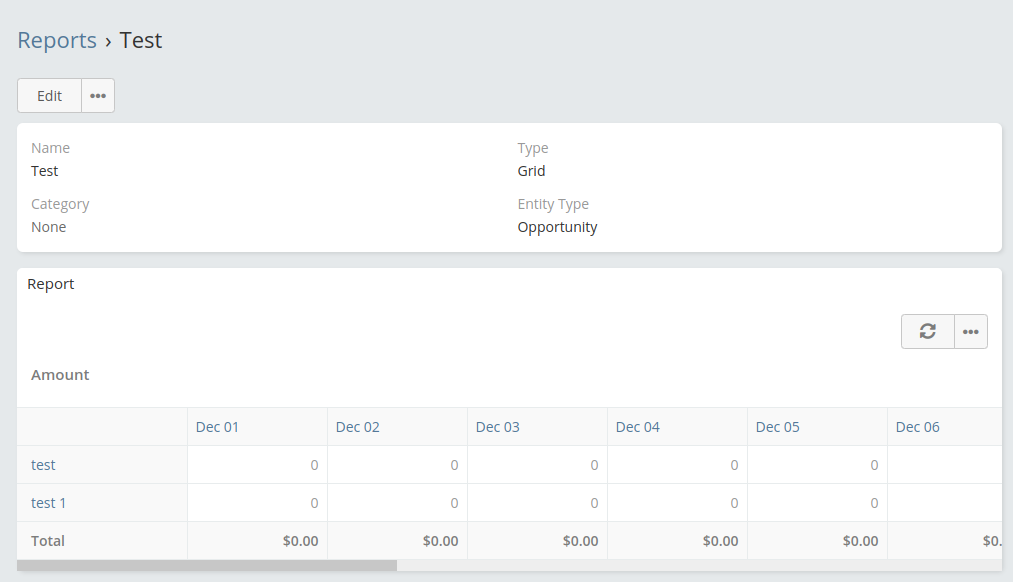Click the Edit button
This screenshot has width=1013, height=582.
point(49,96)
